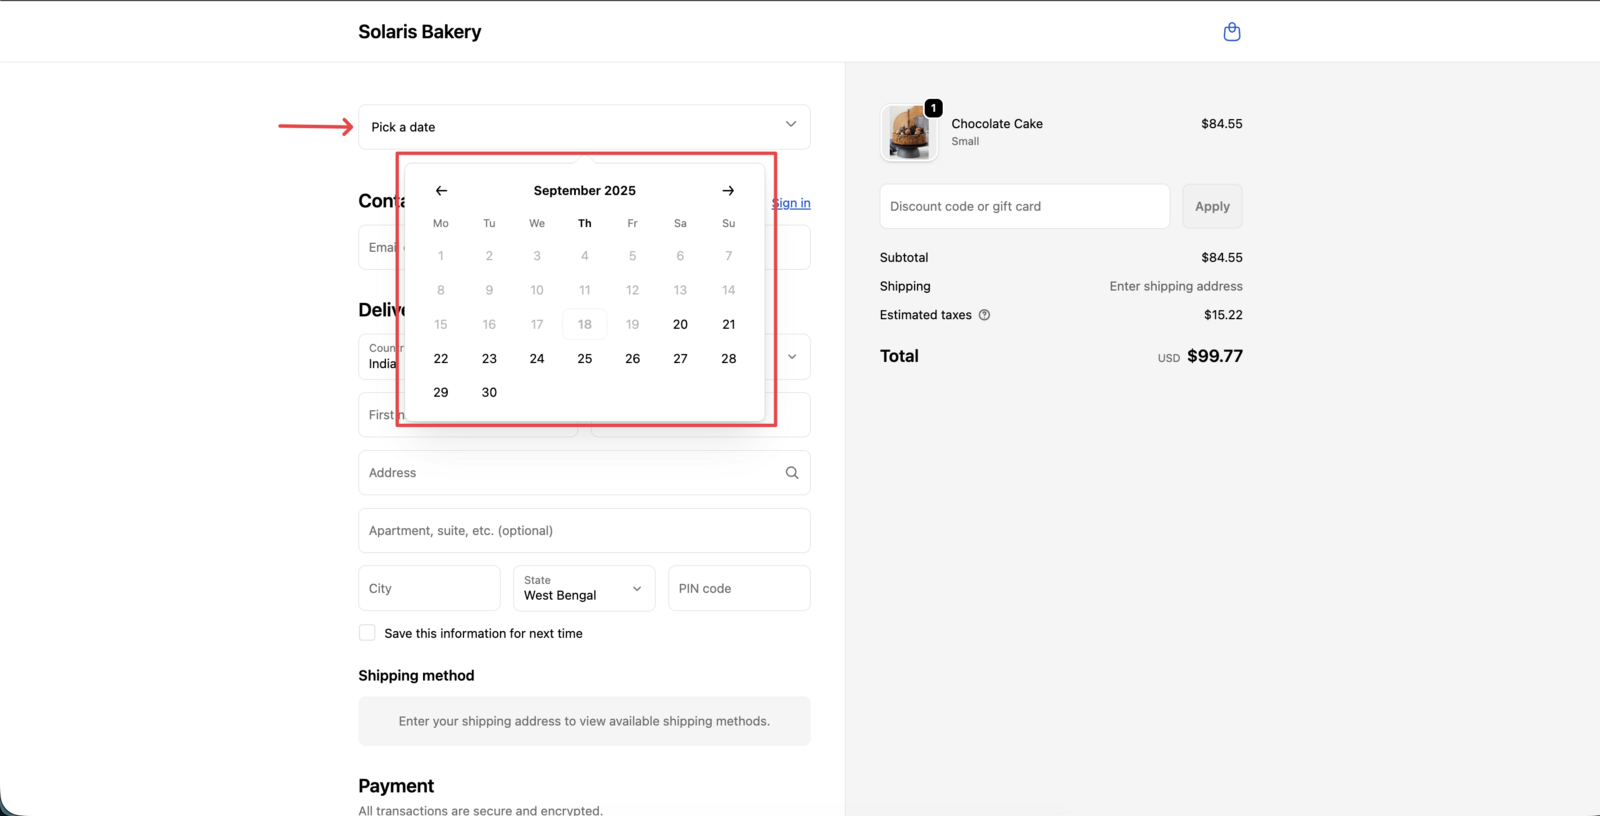Go to previous month in calendar
The image size is (1600, 816).
(x=441, y=191)
